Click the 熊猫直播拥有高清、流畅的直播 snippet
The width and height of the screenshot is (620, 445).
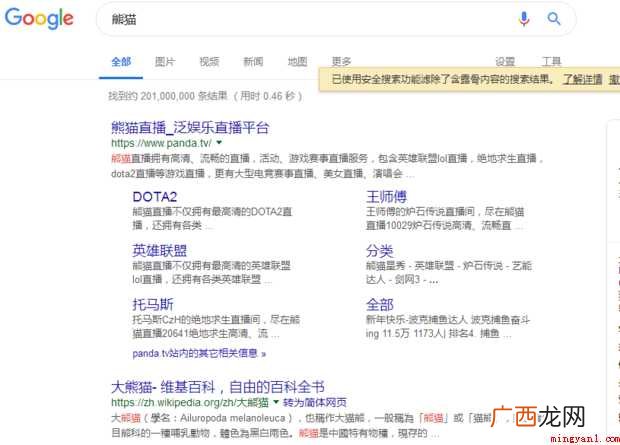point(327,166)
